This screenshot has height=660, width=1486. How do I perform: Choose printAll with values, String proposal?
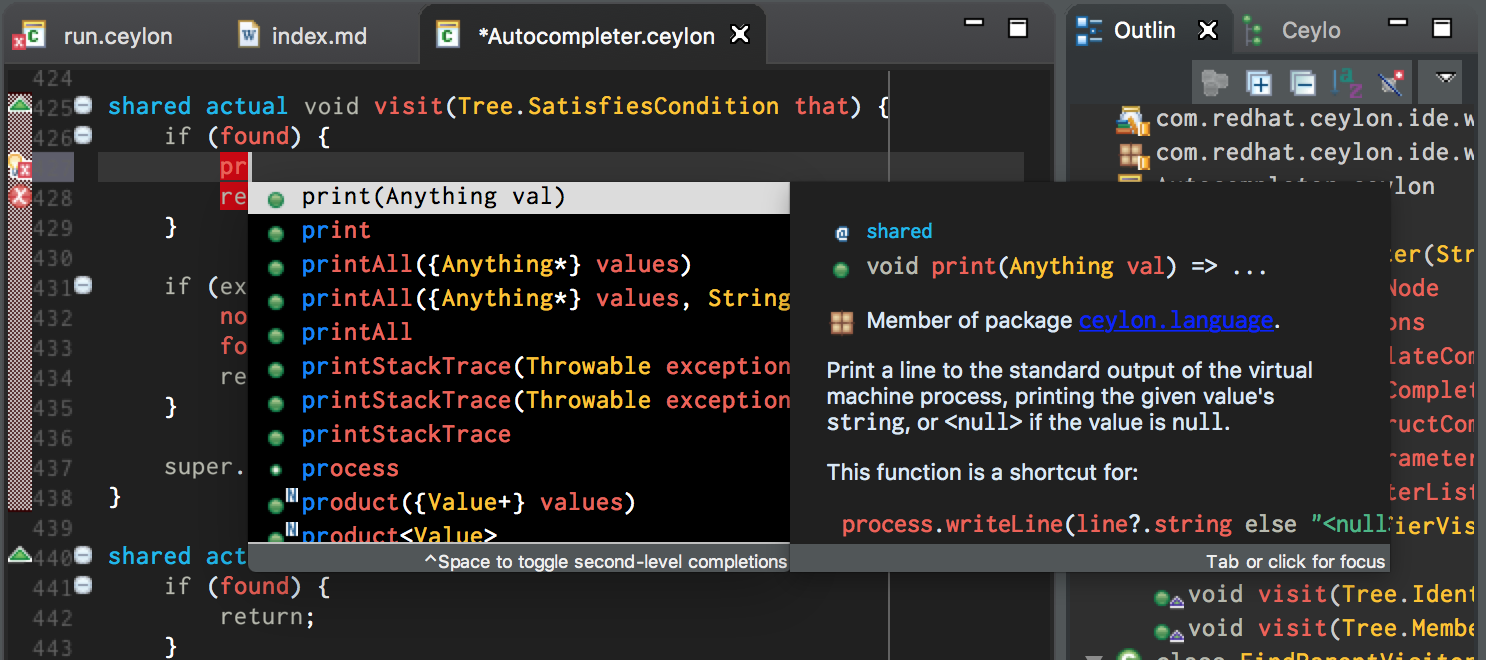(519, 299)
